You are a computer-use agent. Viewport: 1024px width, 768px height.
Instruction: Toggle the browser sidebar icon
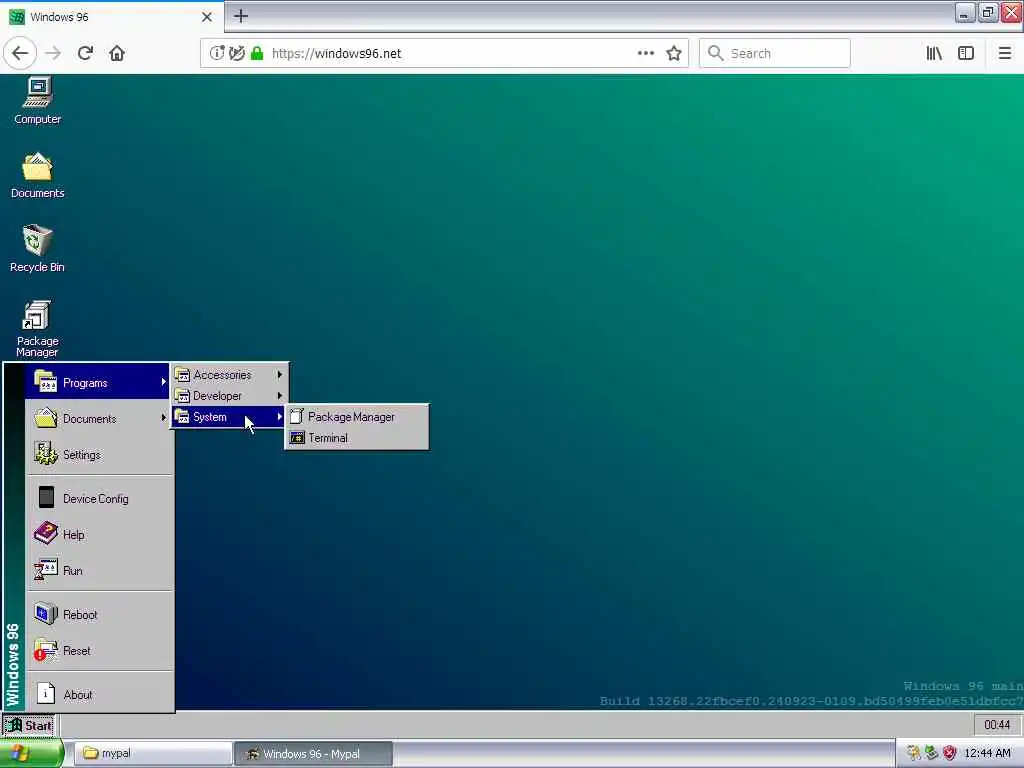pos(966,53)
